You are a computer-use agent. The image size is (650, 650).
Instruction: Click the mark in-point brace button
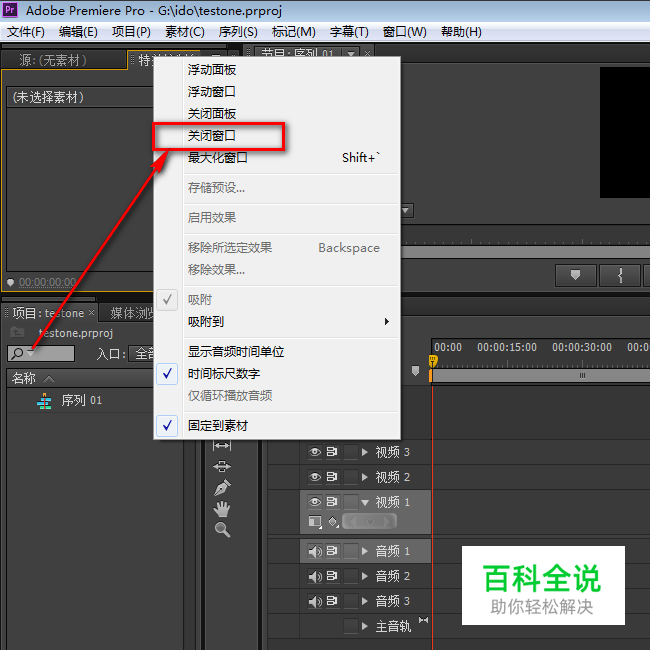(620, 275)
